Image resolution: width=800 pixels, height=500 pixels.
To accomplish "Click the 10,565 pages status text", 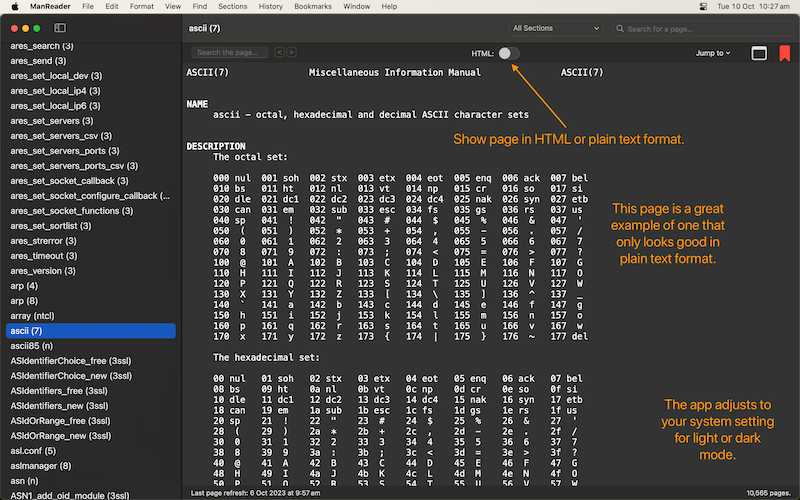I will pyautogui.click(x=768, y=493).
